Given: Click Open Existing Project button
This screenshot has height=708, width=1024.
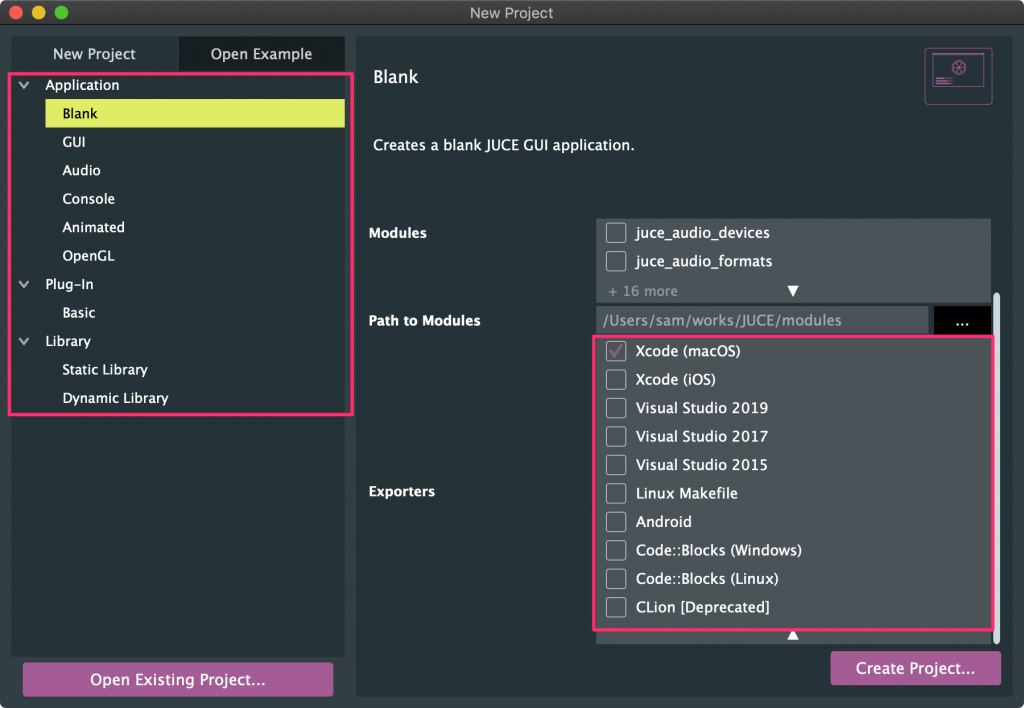Looking at the screenshot, I should pos(178,680).
